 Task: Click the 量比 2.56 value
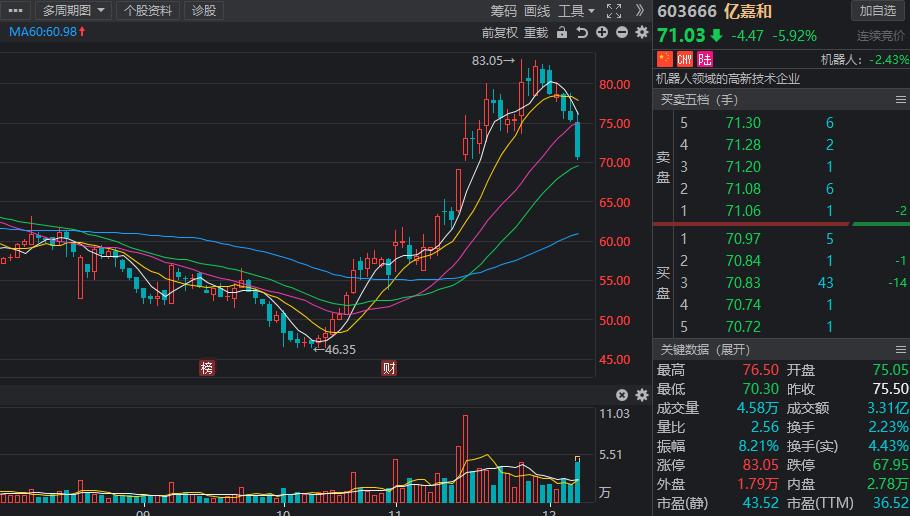(765, 427)
